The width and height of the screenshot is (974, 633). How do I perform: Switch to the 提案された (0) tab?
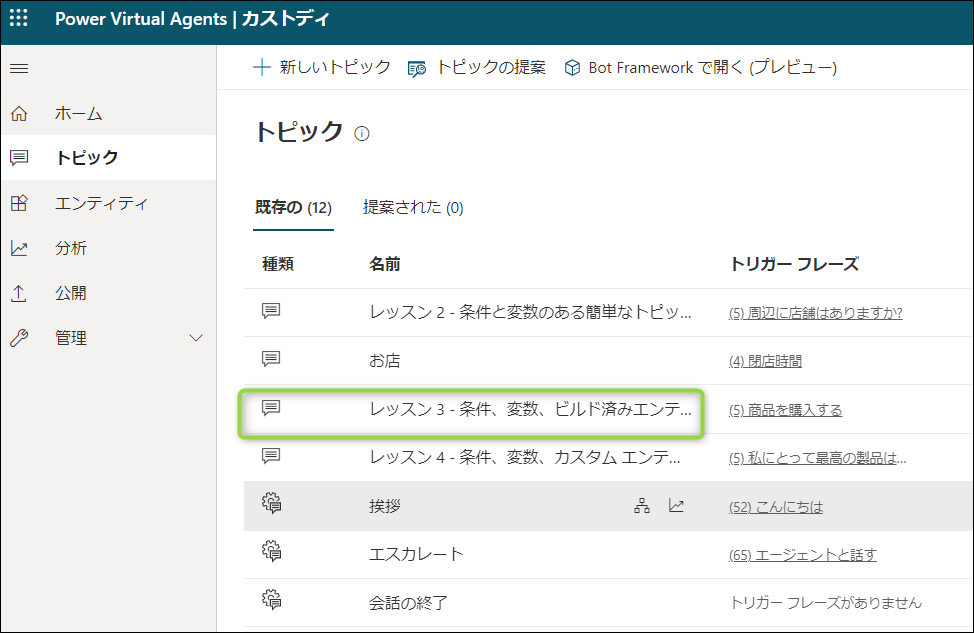pyautogui.click(x=413, y=207)
